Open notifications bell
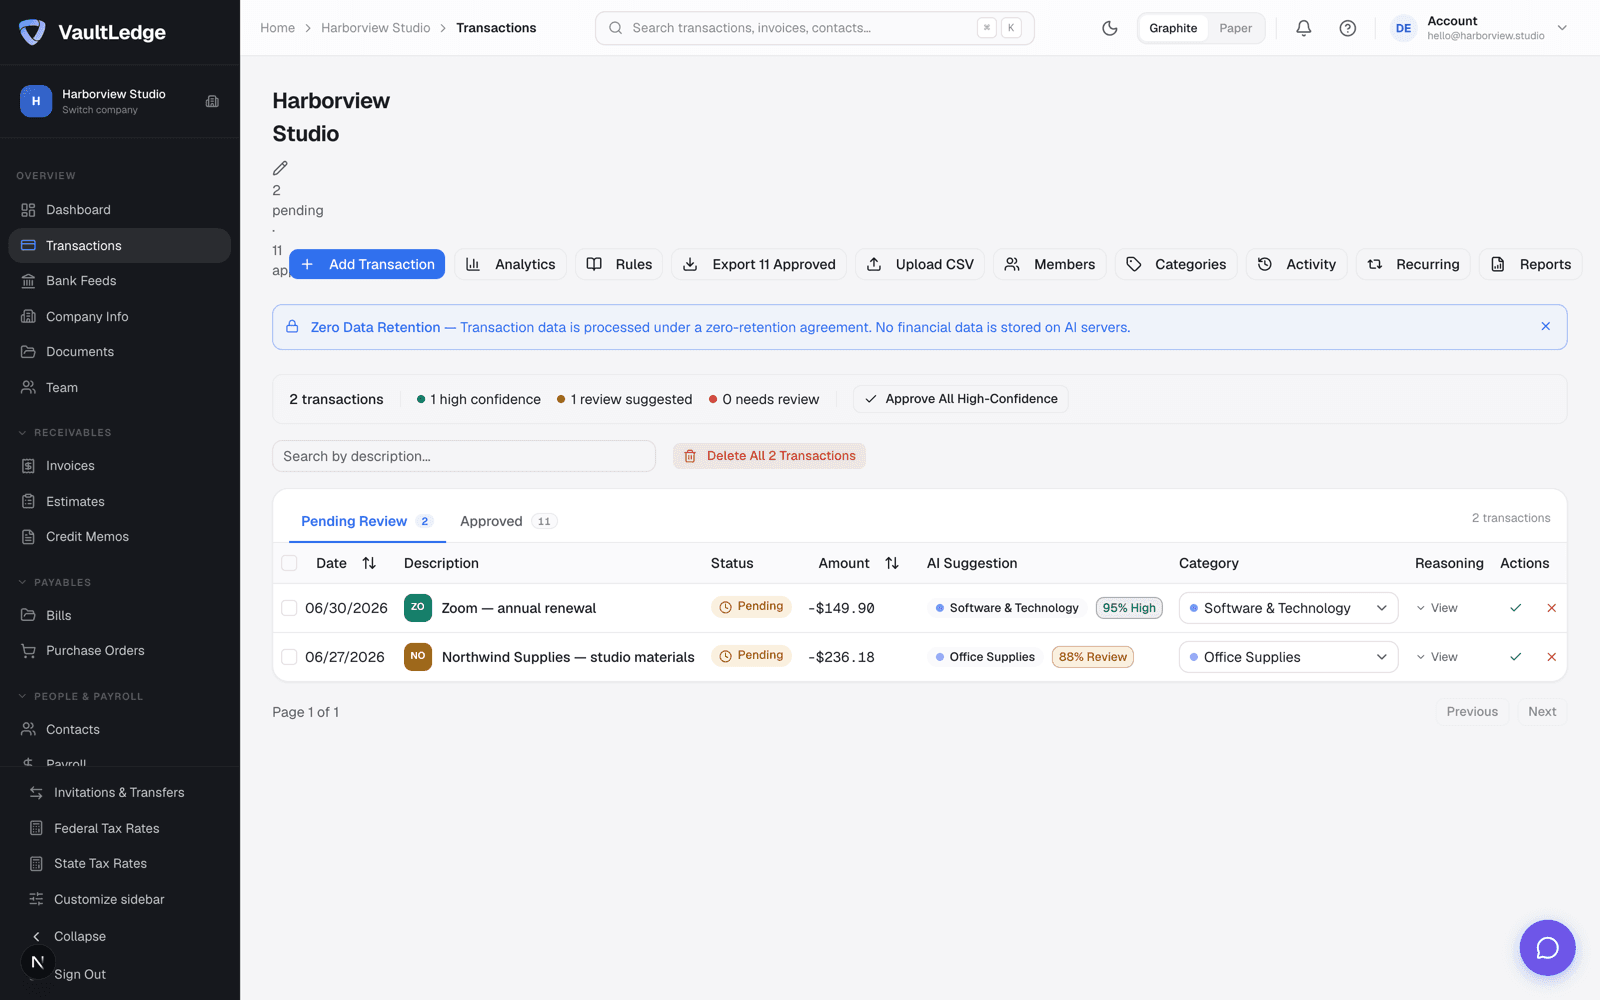Image resolution: width=1600 pixels, height=1000 pixels. click(x=1304, y=28)
